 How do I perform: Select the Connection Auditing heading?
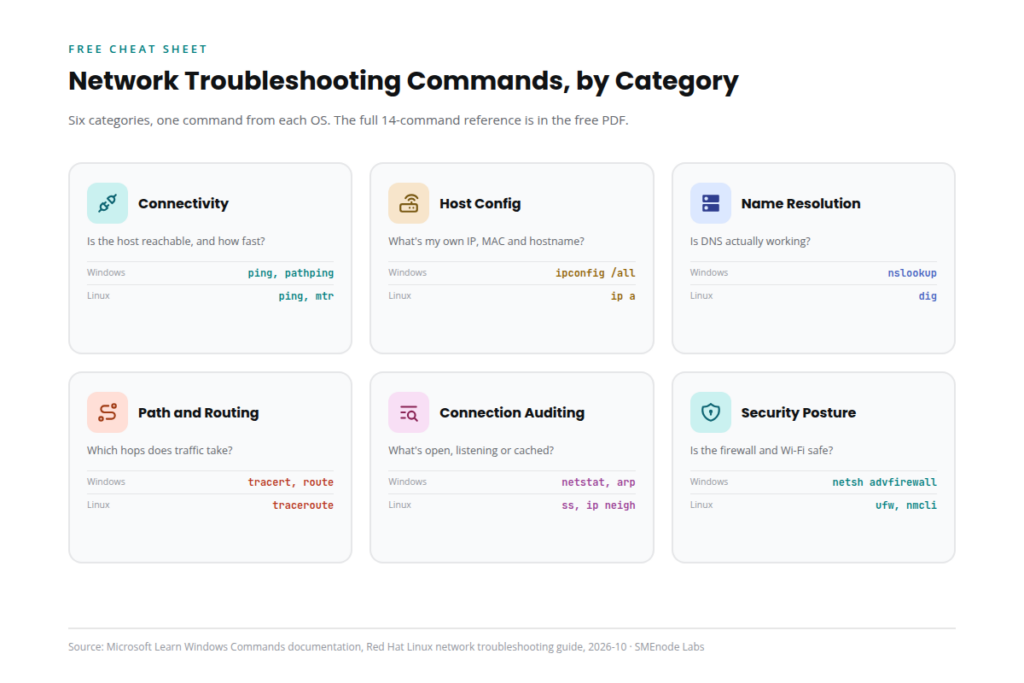(512, 413)
